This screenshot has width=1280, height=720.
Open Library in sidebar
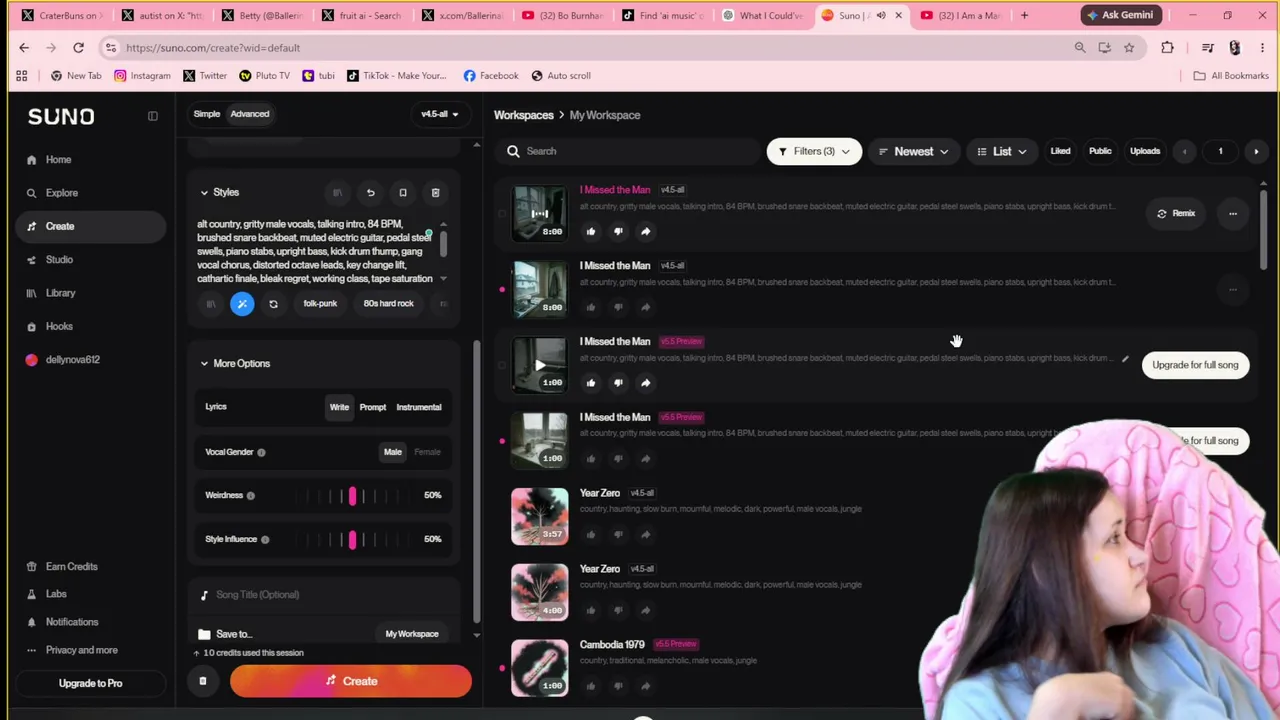click(x=60, y=293)
